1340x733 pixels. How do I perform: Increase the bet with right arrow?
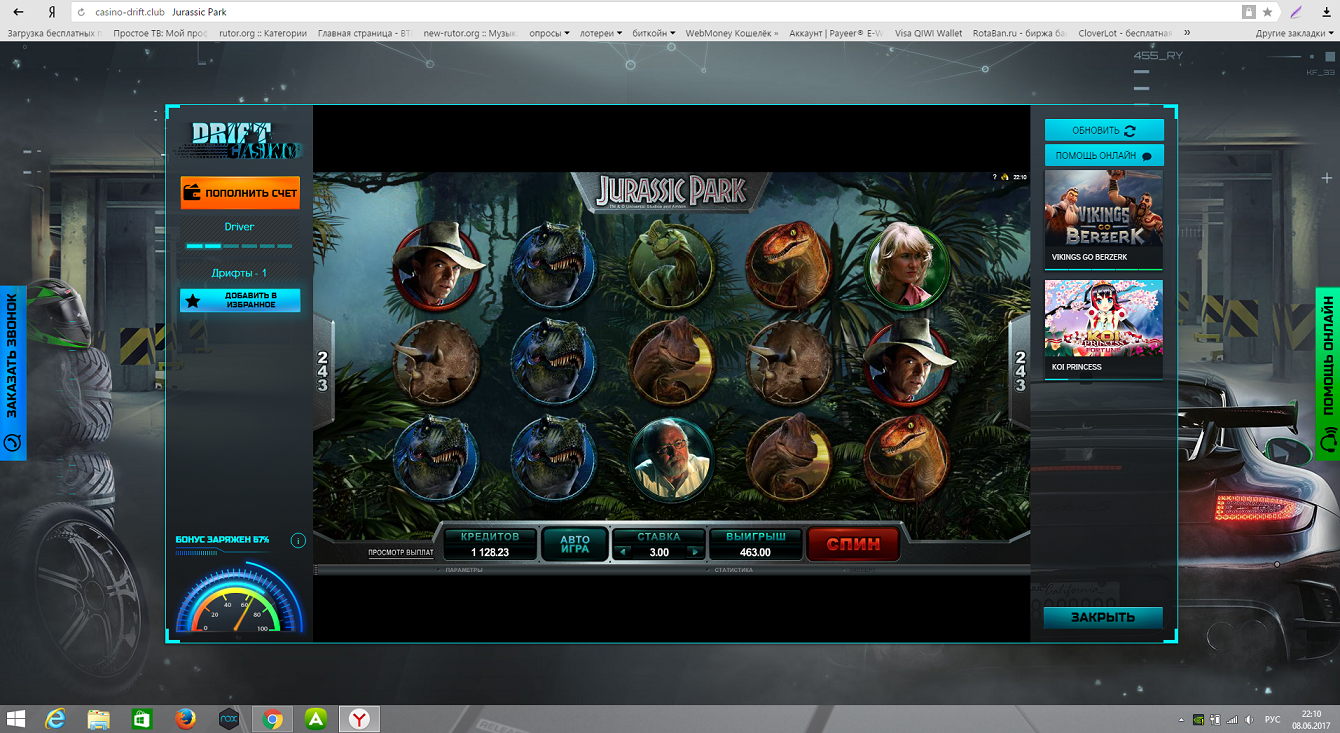click(694, 552)
